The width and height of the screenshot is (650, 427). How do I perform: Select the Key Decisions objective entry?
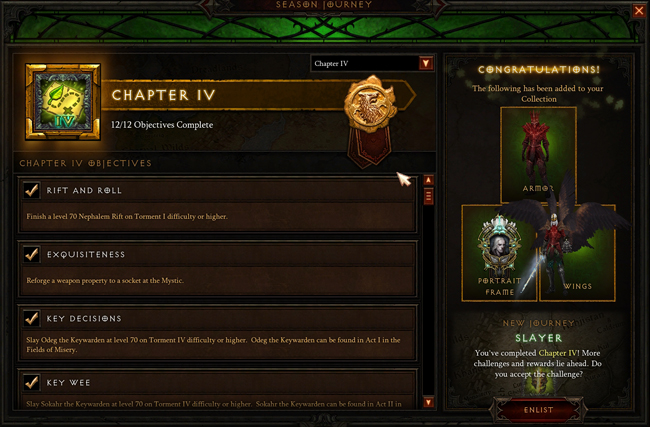point(218,333)
